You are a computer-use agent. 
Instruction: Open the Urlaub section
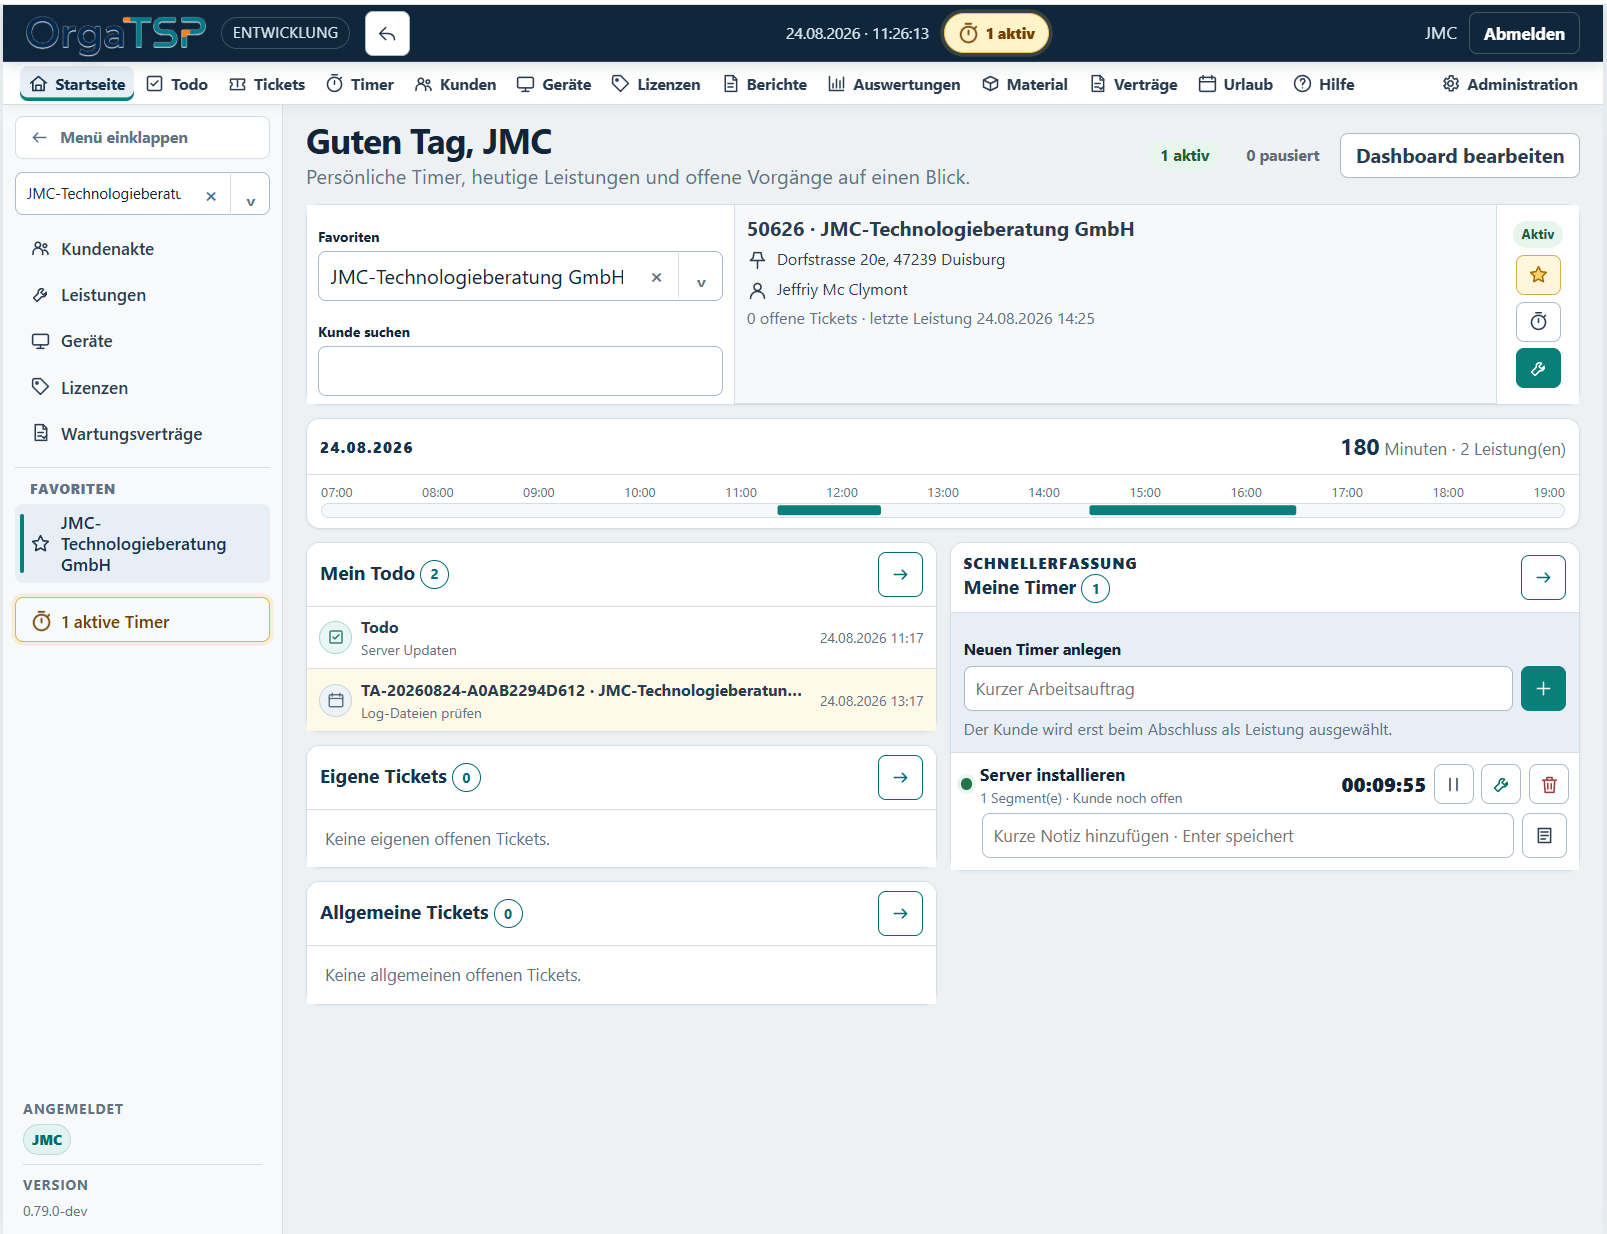click(1236, 84)
